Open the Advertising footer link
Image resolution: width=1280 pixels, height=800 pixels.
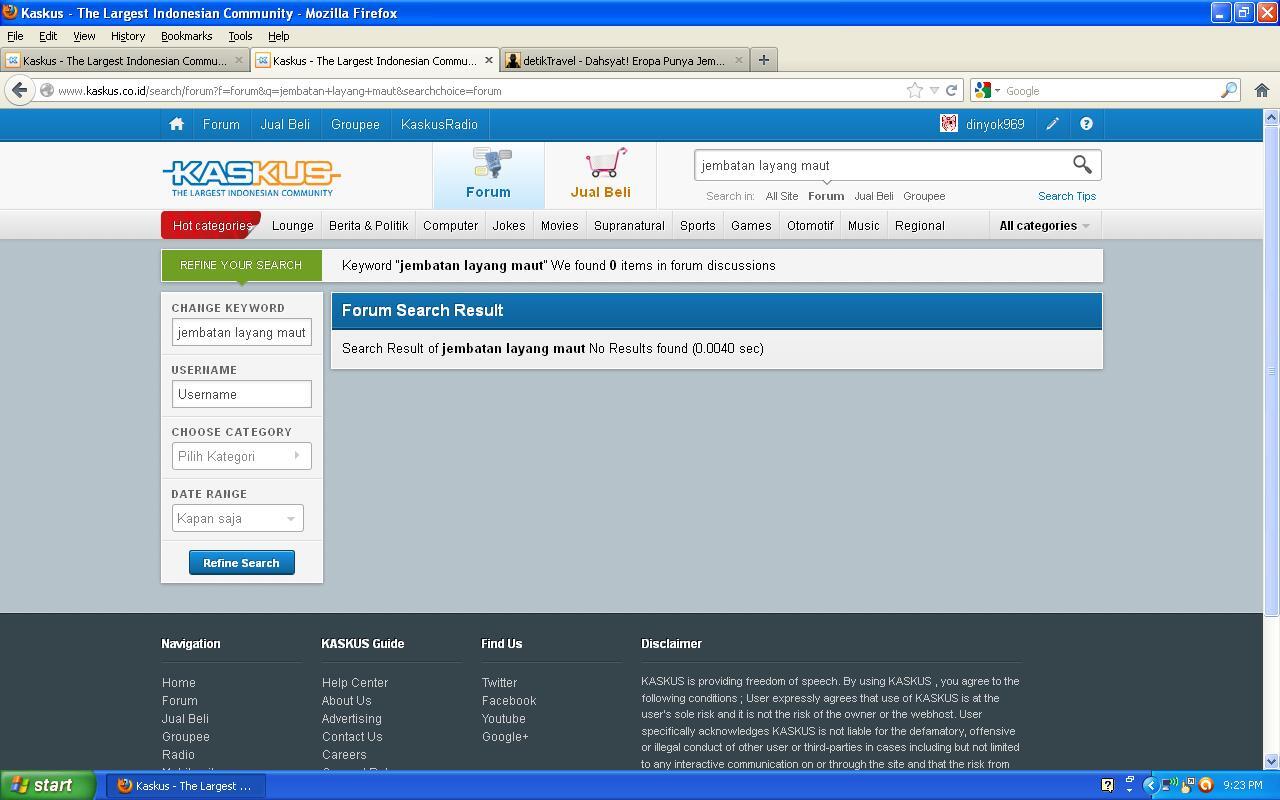[x=351, y=718]
